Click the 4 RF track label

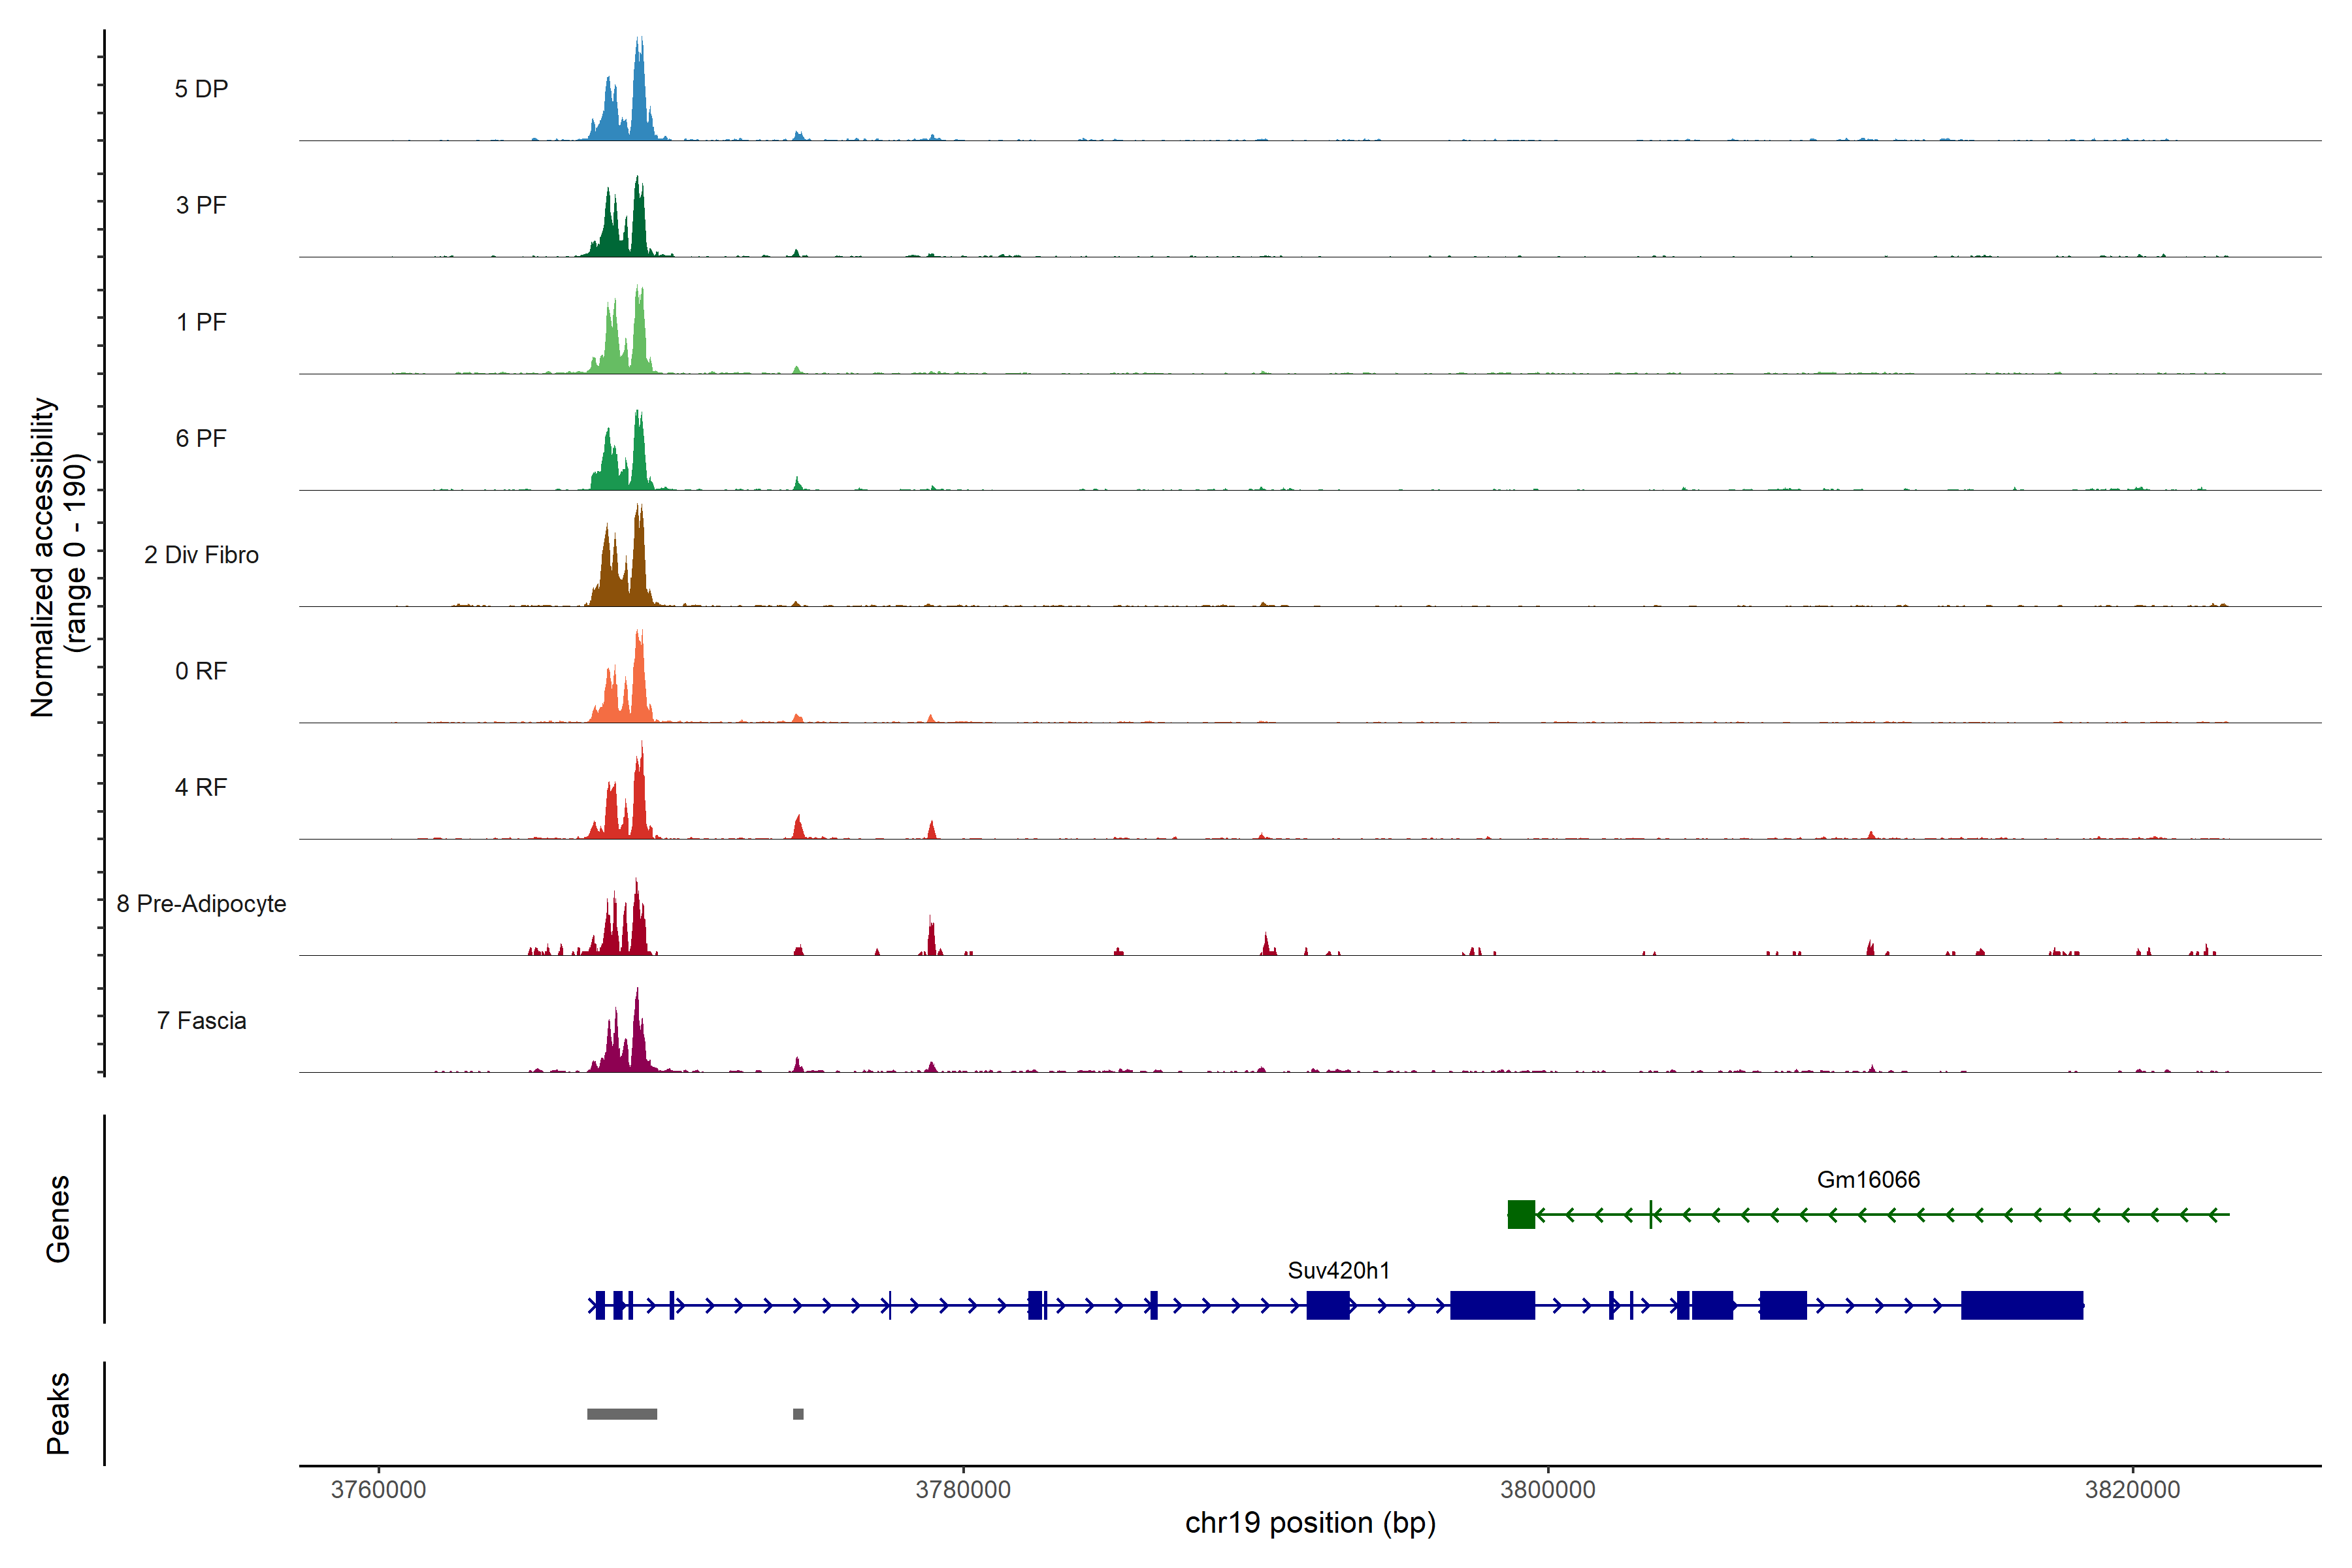201,787
